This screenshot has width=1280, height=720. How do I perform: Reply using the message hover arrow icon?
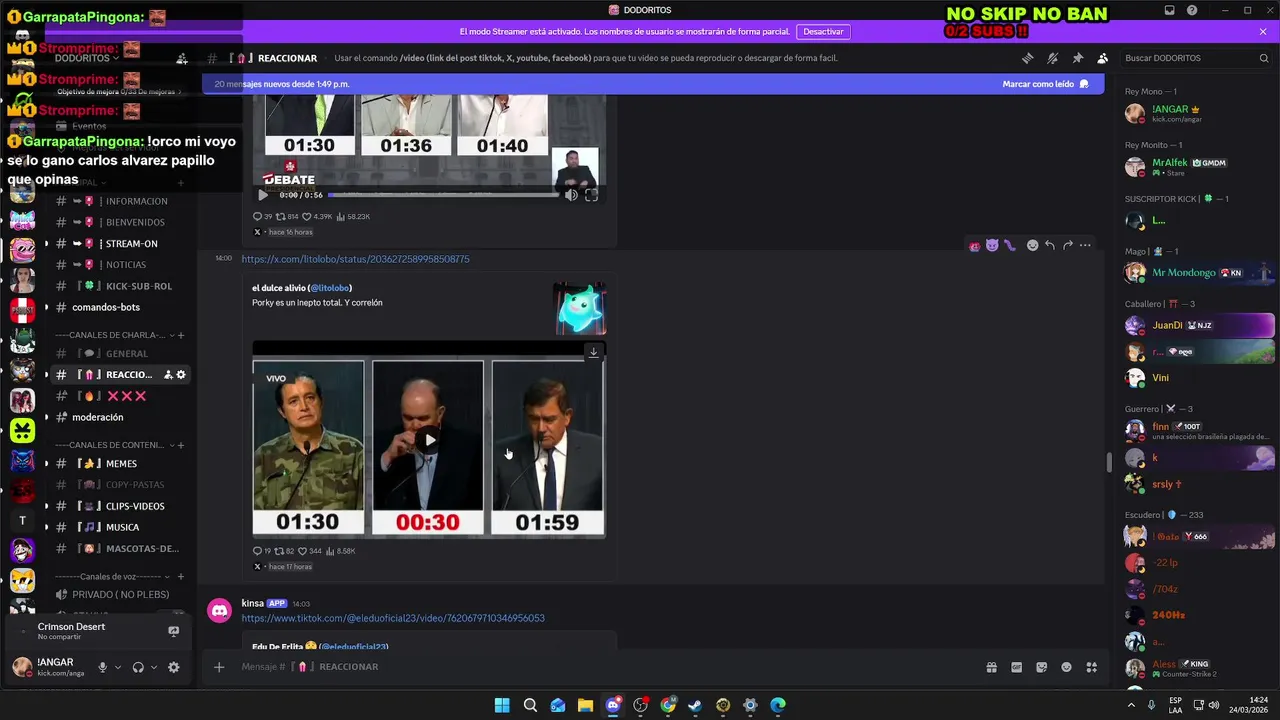point(1049,245)
